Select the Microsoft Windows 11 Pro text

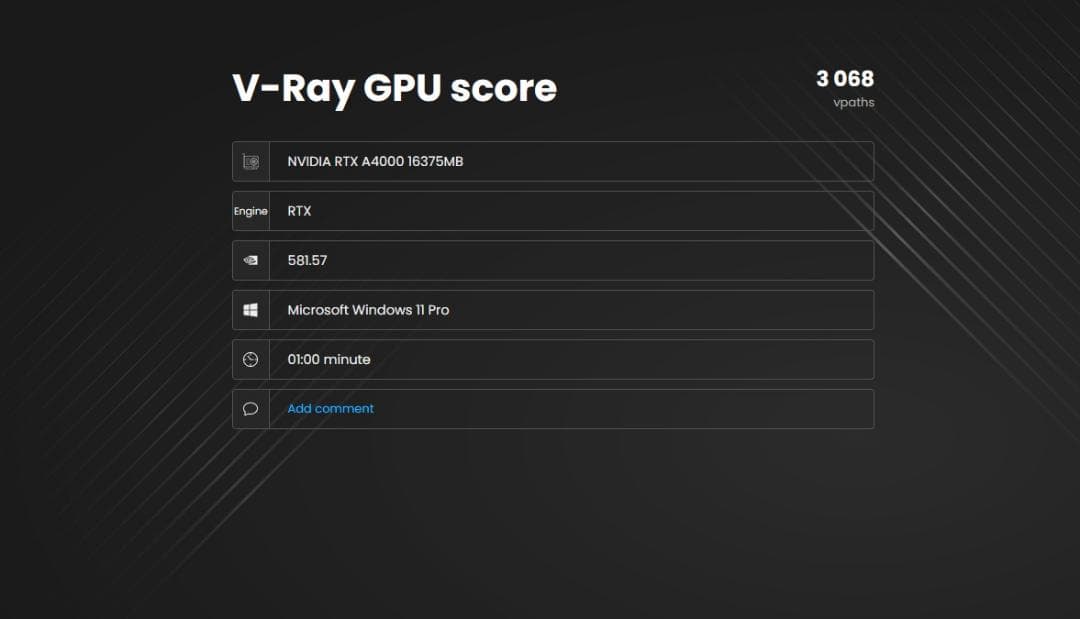367,309
